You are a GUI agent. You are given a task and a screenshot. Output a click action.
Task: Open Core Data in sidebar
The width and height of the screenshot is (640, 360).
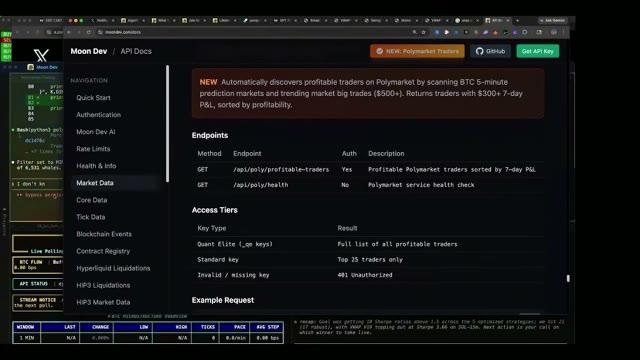(91, 200)
